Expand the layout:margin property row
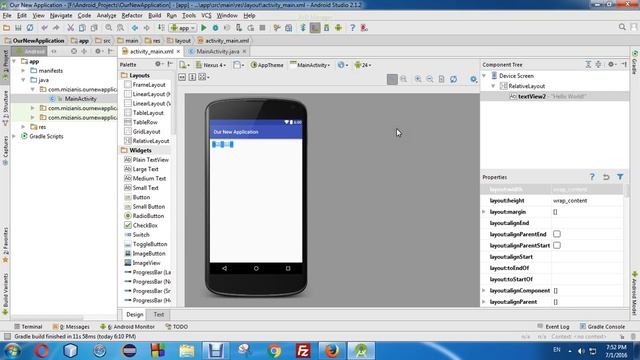The height and width of the screenshot is (360, 640). [484, 212]
